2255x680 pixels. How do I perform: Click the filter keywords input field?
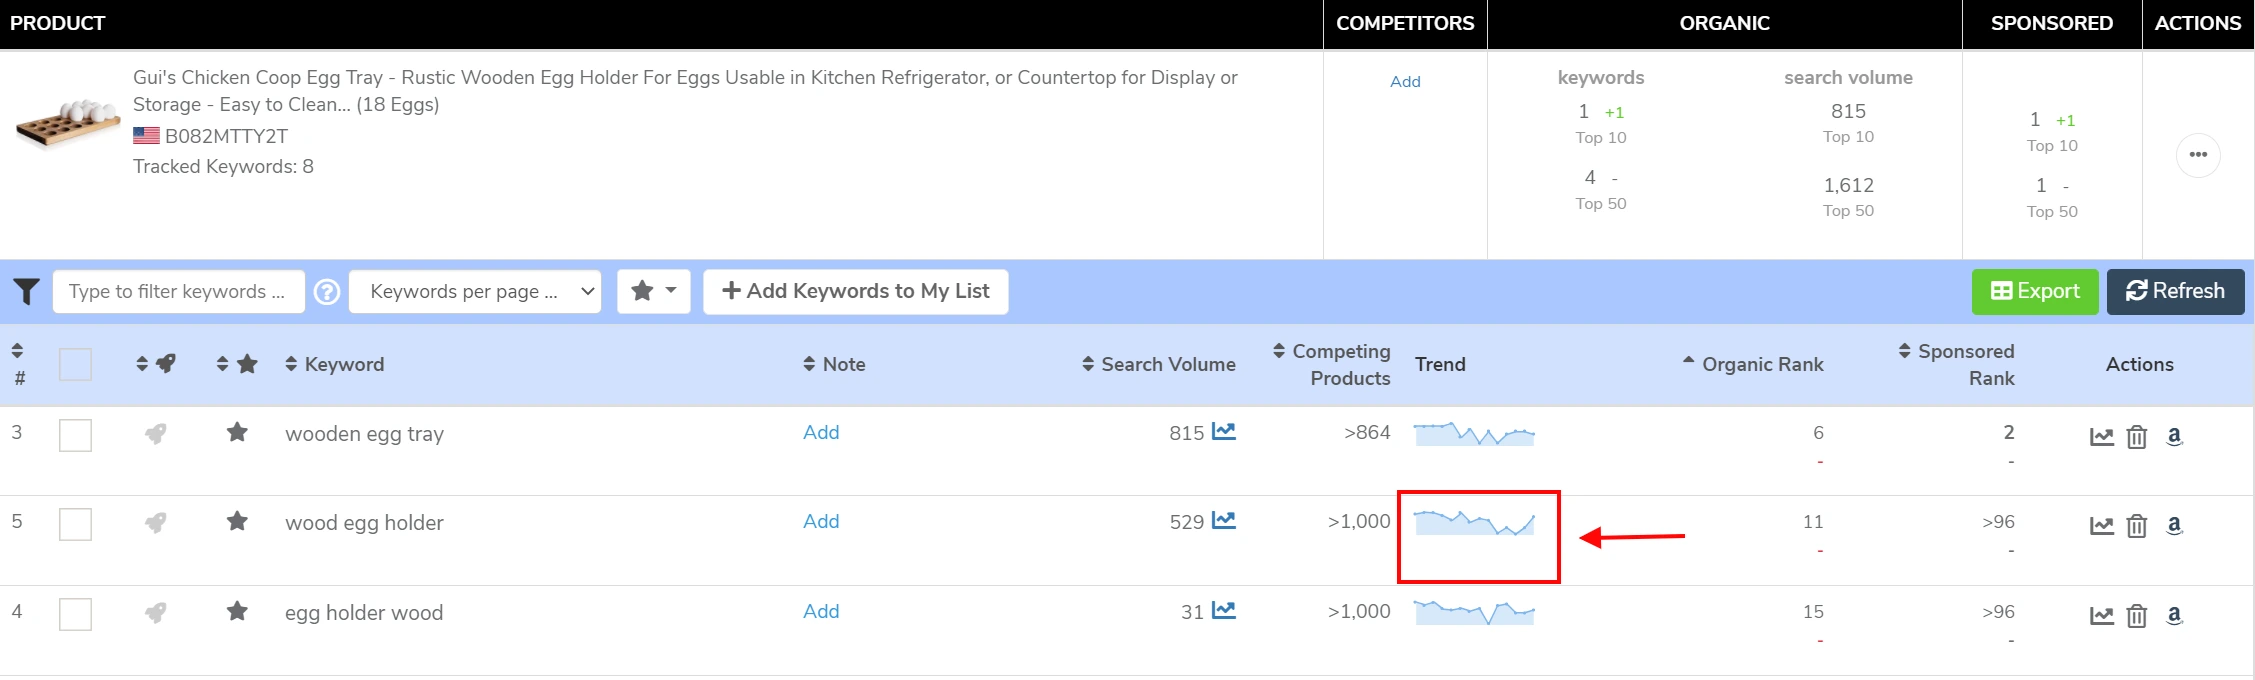[x=178, y=292]
